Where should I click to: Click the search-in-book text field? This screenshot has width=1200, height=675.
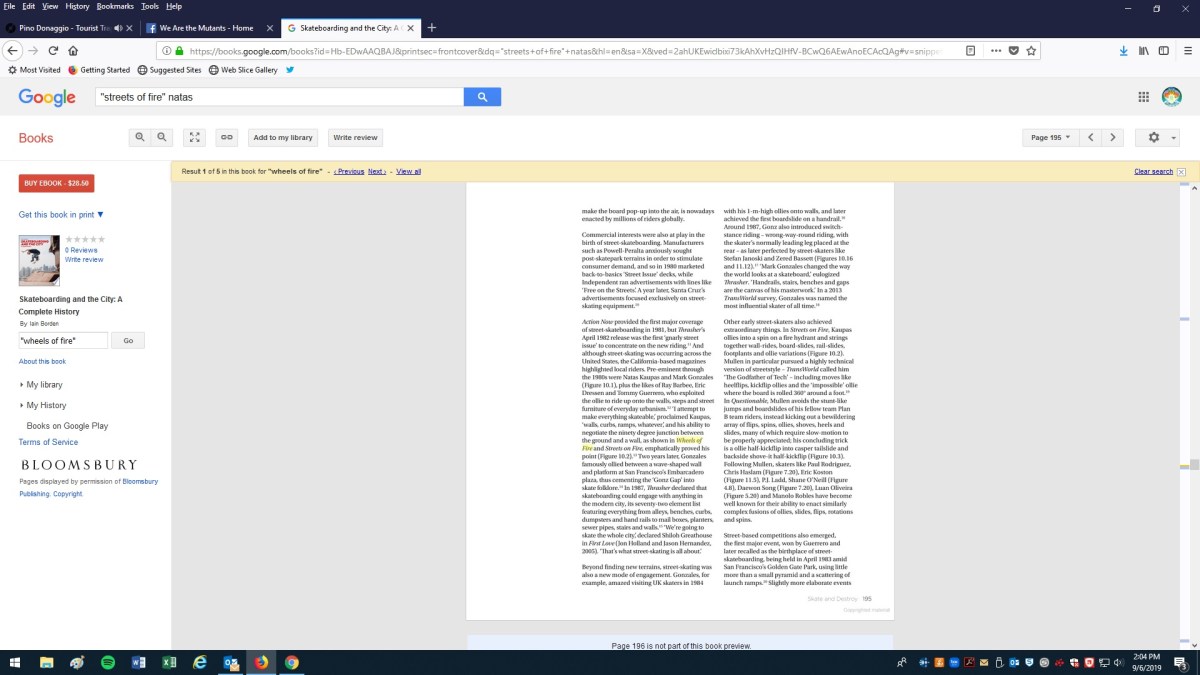click(x=63, y=341)
